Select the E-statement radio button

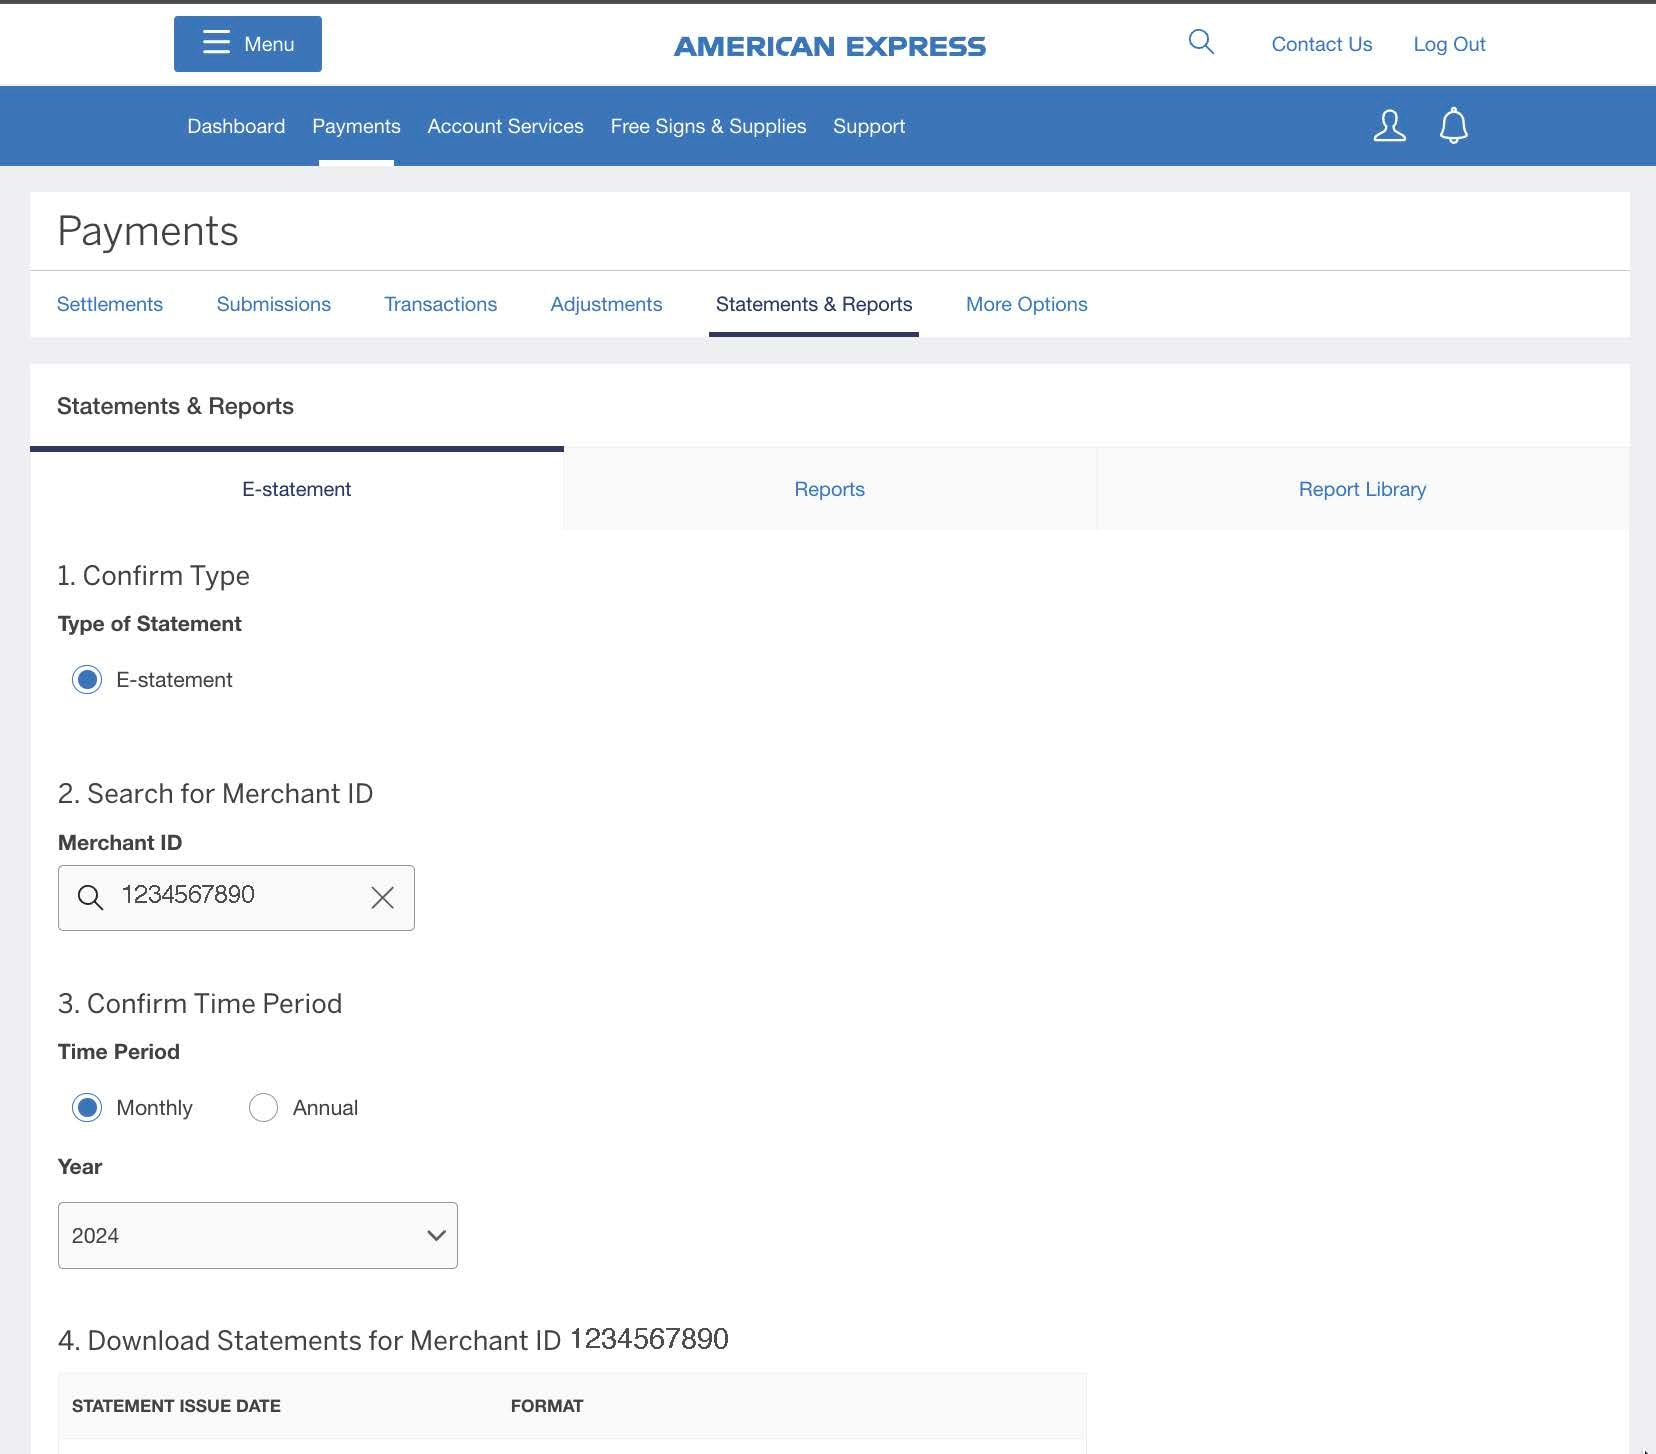pyautogui.click(x=86, y=679)
